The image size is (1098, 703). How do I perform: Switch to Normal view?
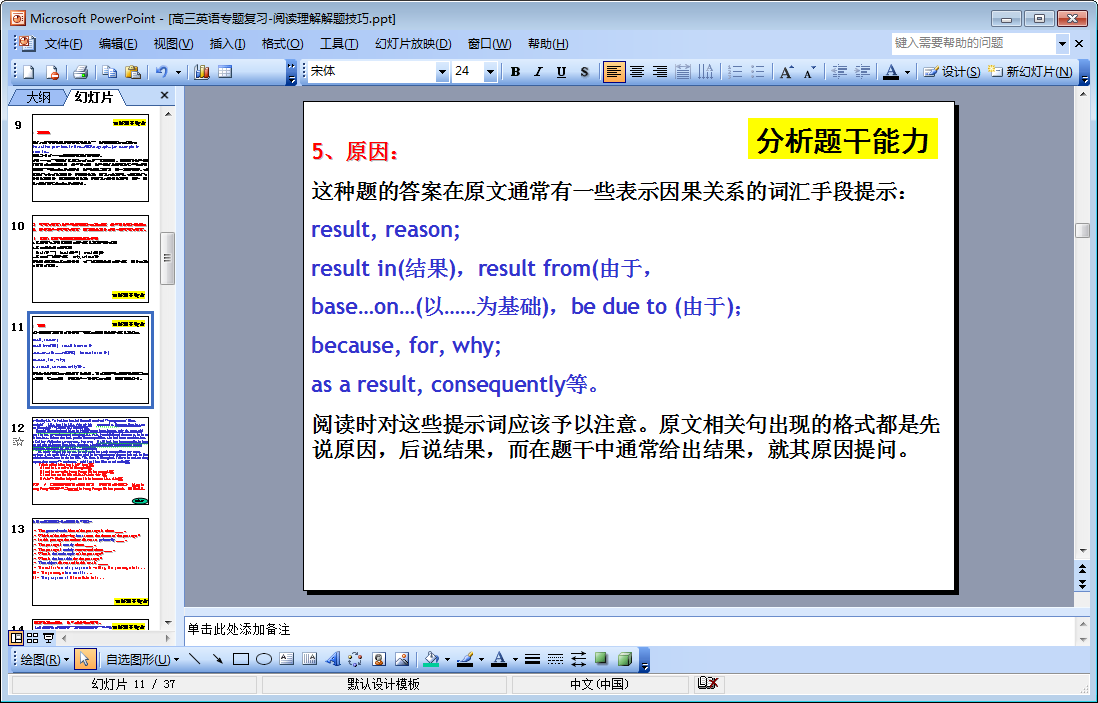tap(16, 638)
